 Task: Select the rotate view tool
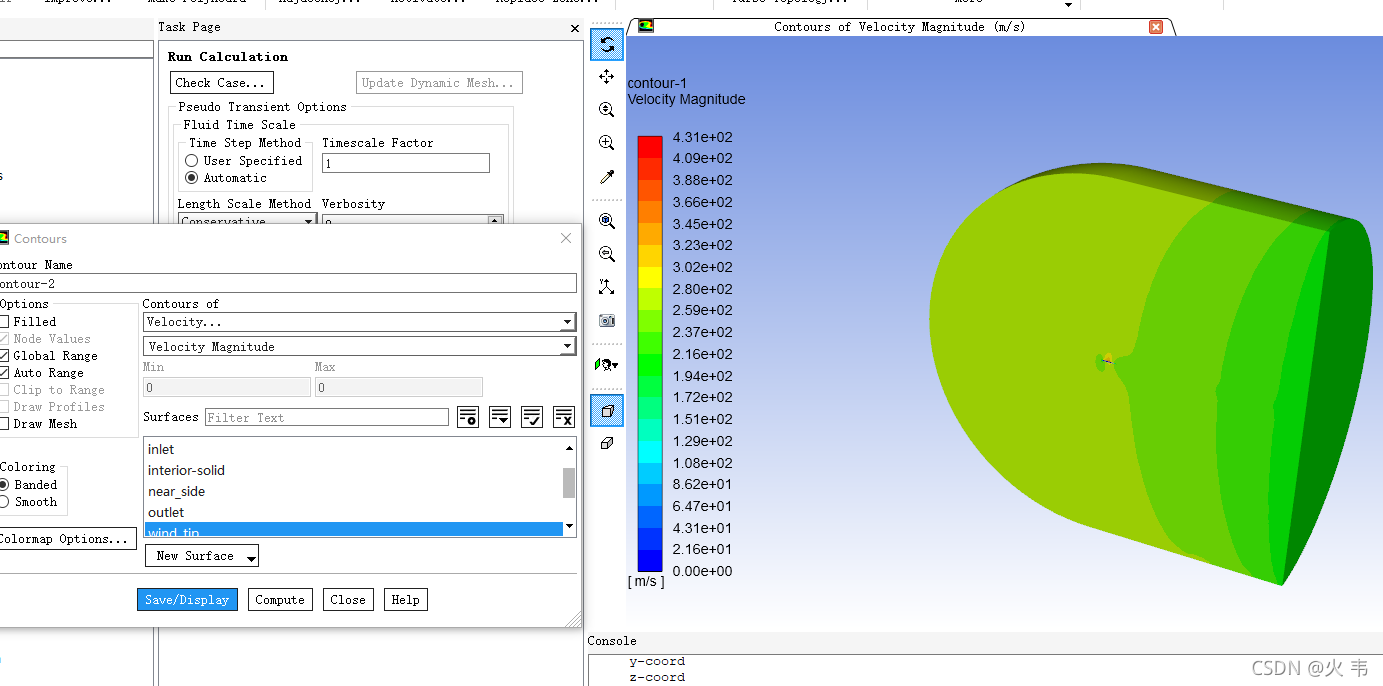pos(606,44)
